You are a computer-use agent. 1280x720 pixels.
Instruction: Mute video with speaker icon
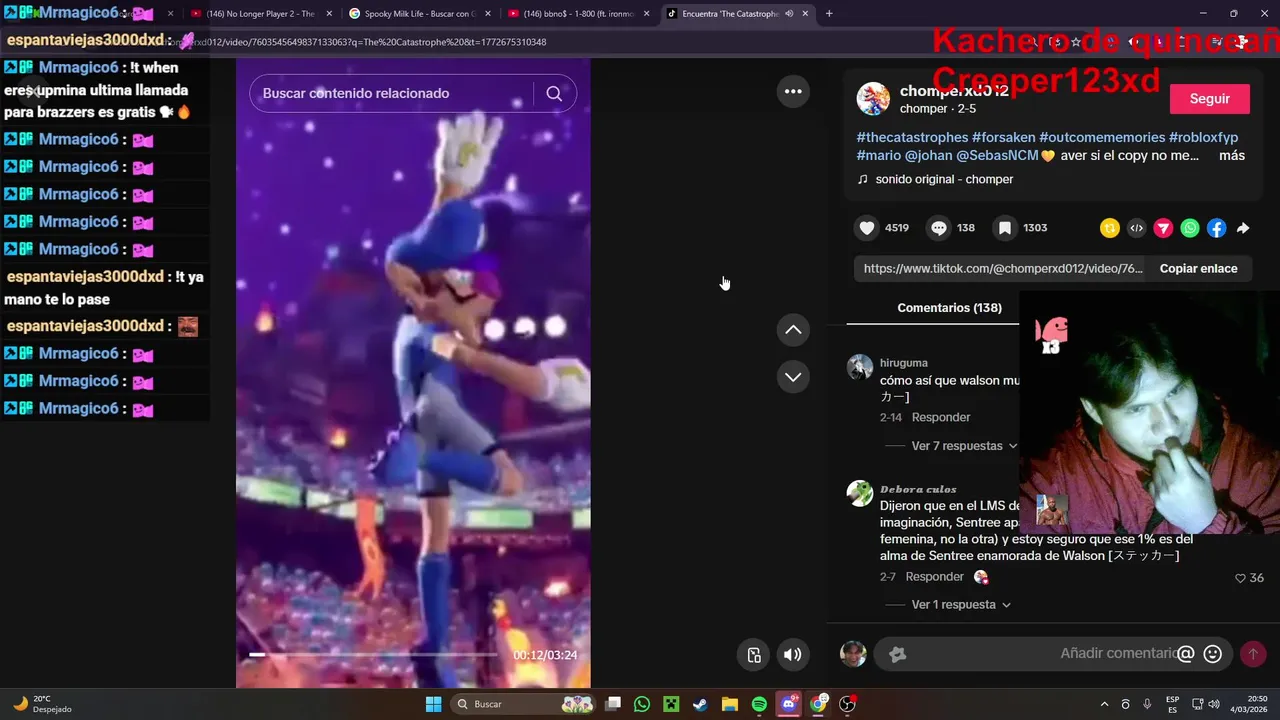tap(792, 655)
